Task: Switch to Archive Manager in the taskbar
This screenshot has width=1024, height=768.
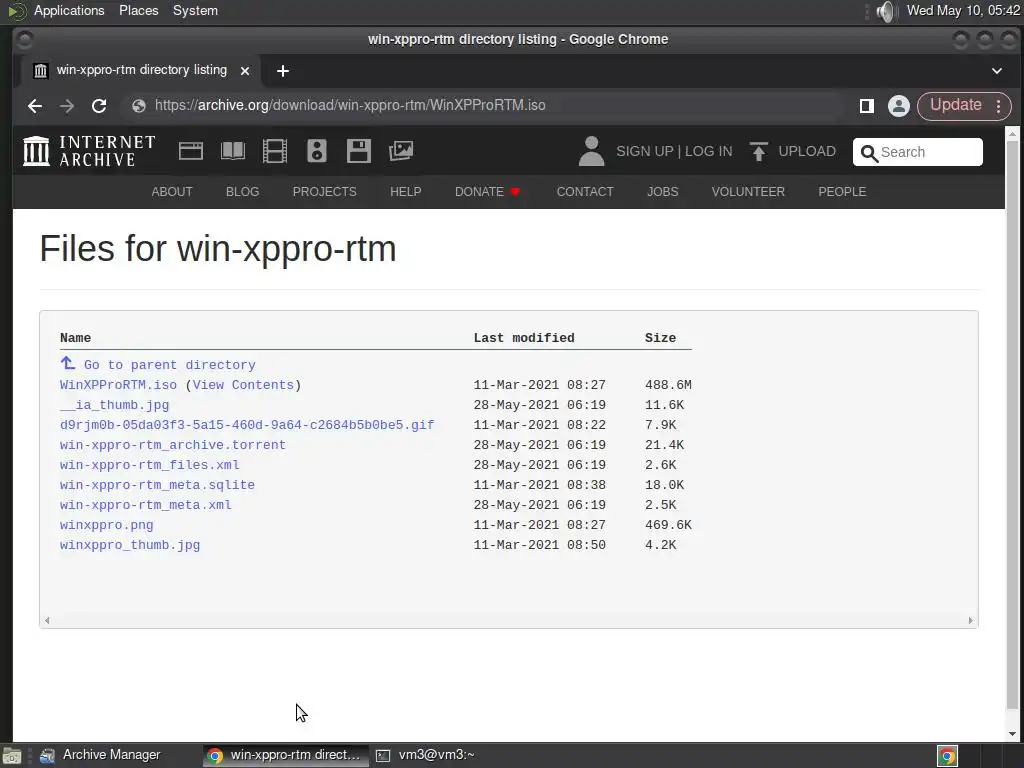Action: pyautogui.click(x=100, y=756)
